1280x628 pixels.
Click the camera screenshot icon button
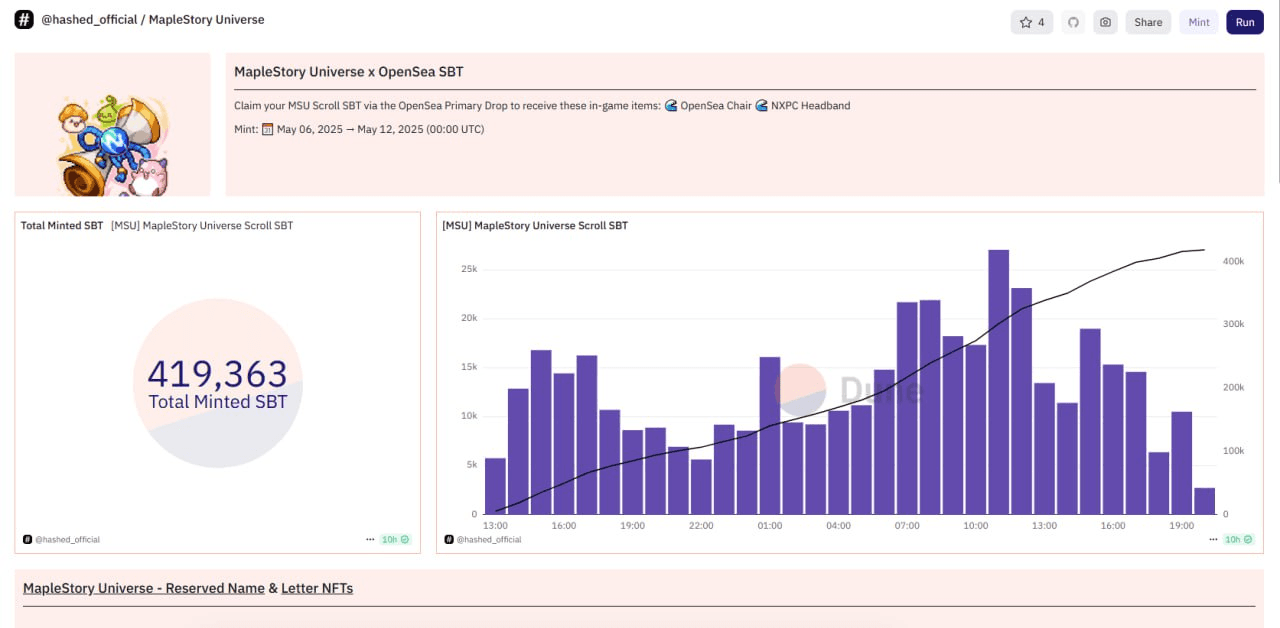click(1105, 22)
